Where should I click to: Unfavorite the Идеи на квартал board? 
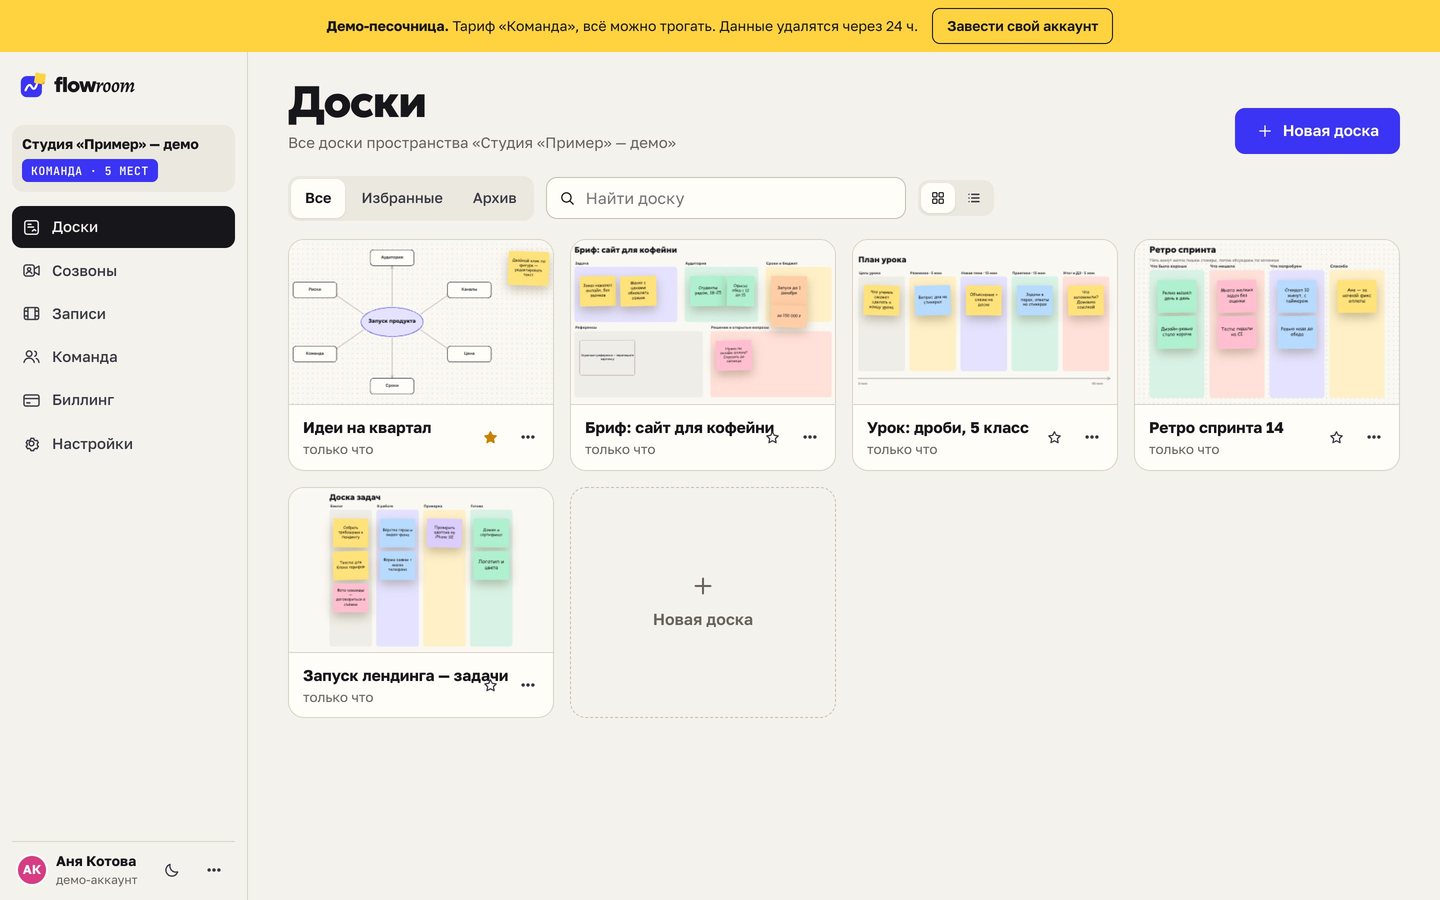[x=490, y=437]
